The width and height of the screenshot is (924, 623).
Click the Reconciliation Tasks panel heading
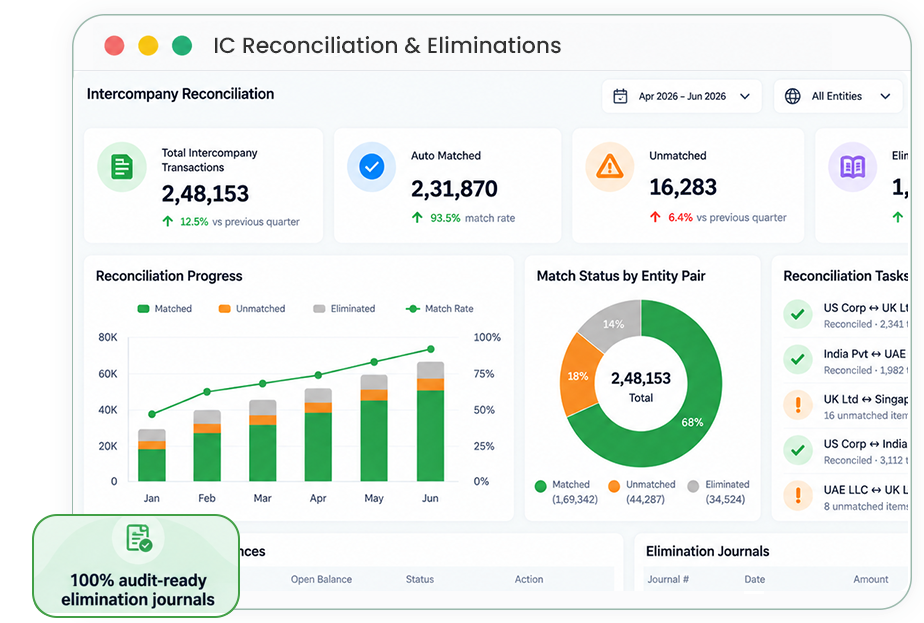(846, 276)
